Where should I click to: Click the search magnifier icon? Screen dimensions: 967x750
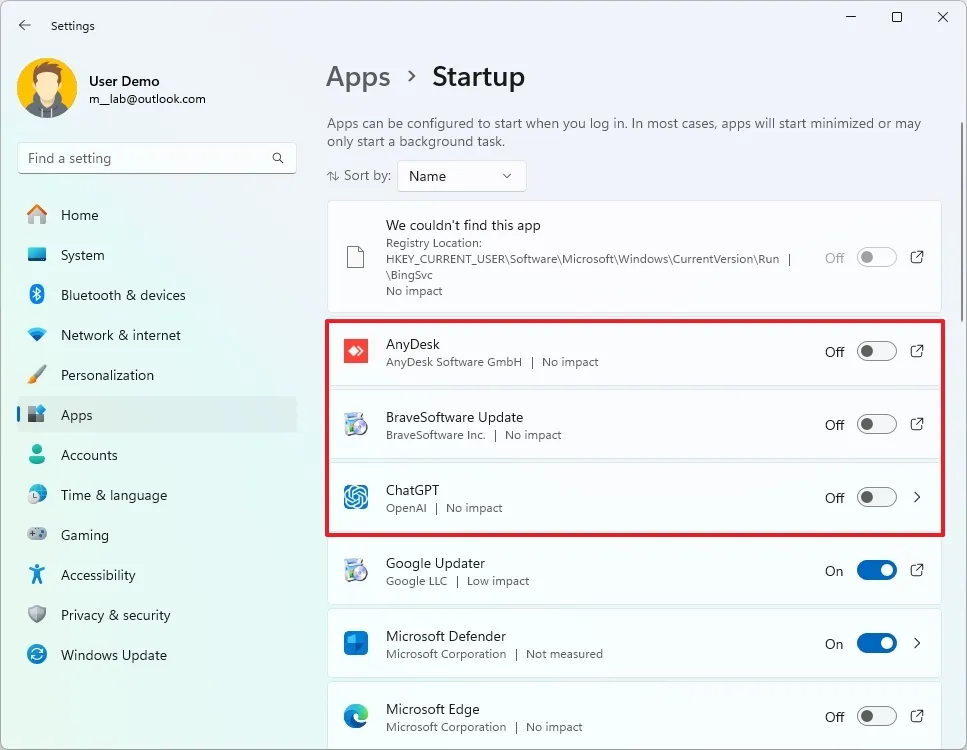tap(277, 158)
